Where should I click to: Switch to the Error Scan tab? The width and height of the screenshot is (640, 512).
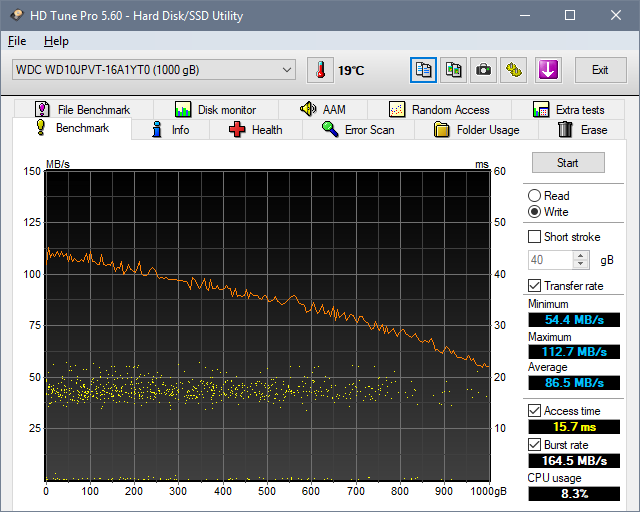click(358, 130)
